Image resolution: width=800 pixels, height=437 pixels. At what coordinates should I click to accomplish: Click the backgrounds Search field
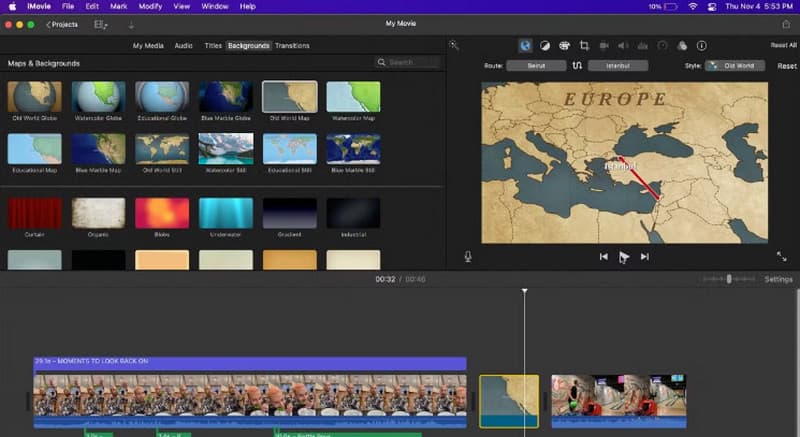408,62
